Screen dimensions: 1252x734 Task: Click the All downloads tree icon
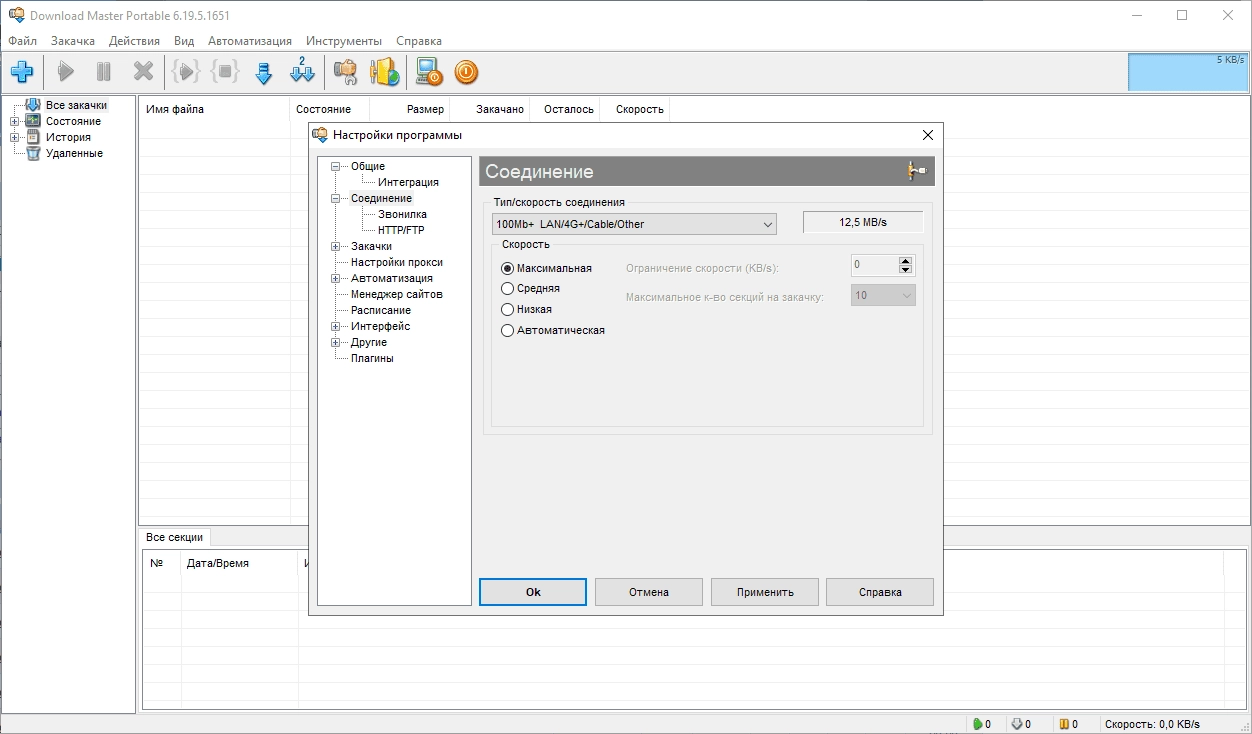pos(33,105)
